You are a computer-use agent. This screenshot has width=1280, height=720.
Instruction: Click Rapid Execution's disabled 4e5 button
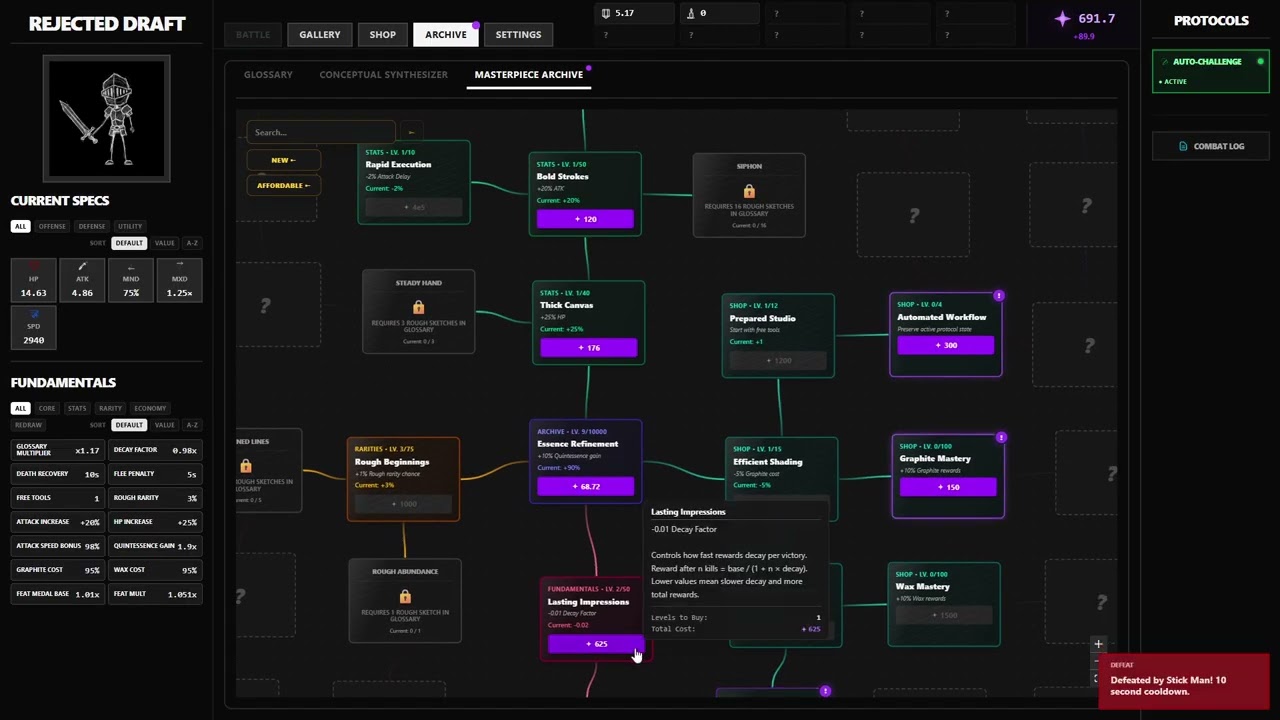tap(414, 207)
